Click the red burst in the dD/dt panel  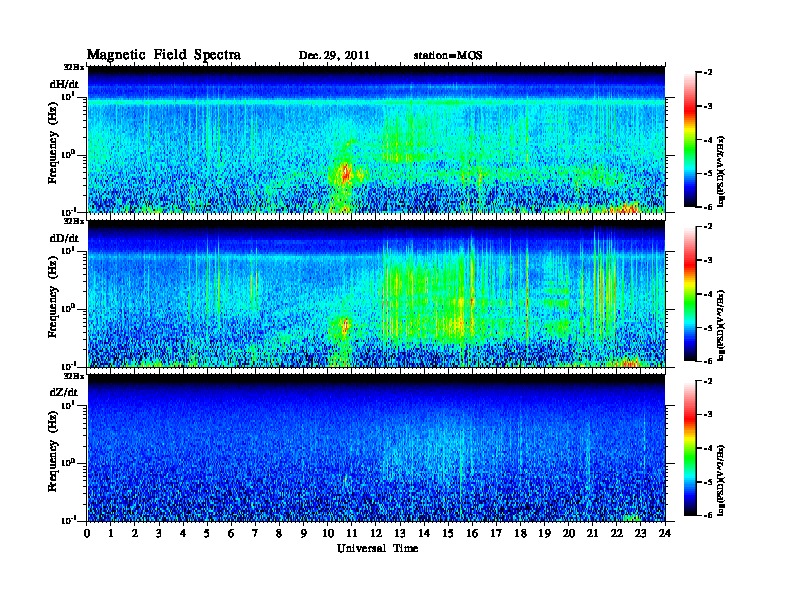pyautogui.click(x=346, y=326)
